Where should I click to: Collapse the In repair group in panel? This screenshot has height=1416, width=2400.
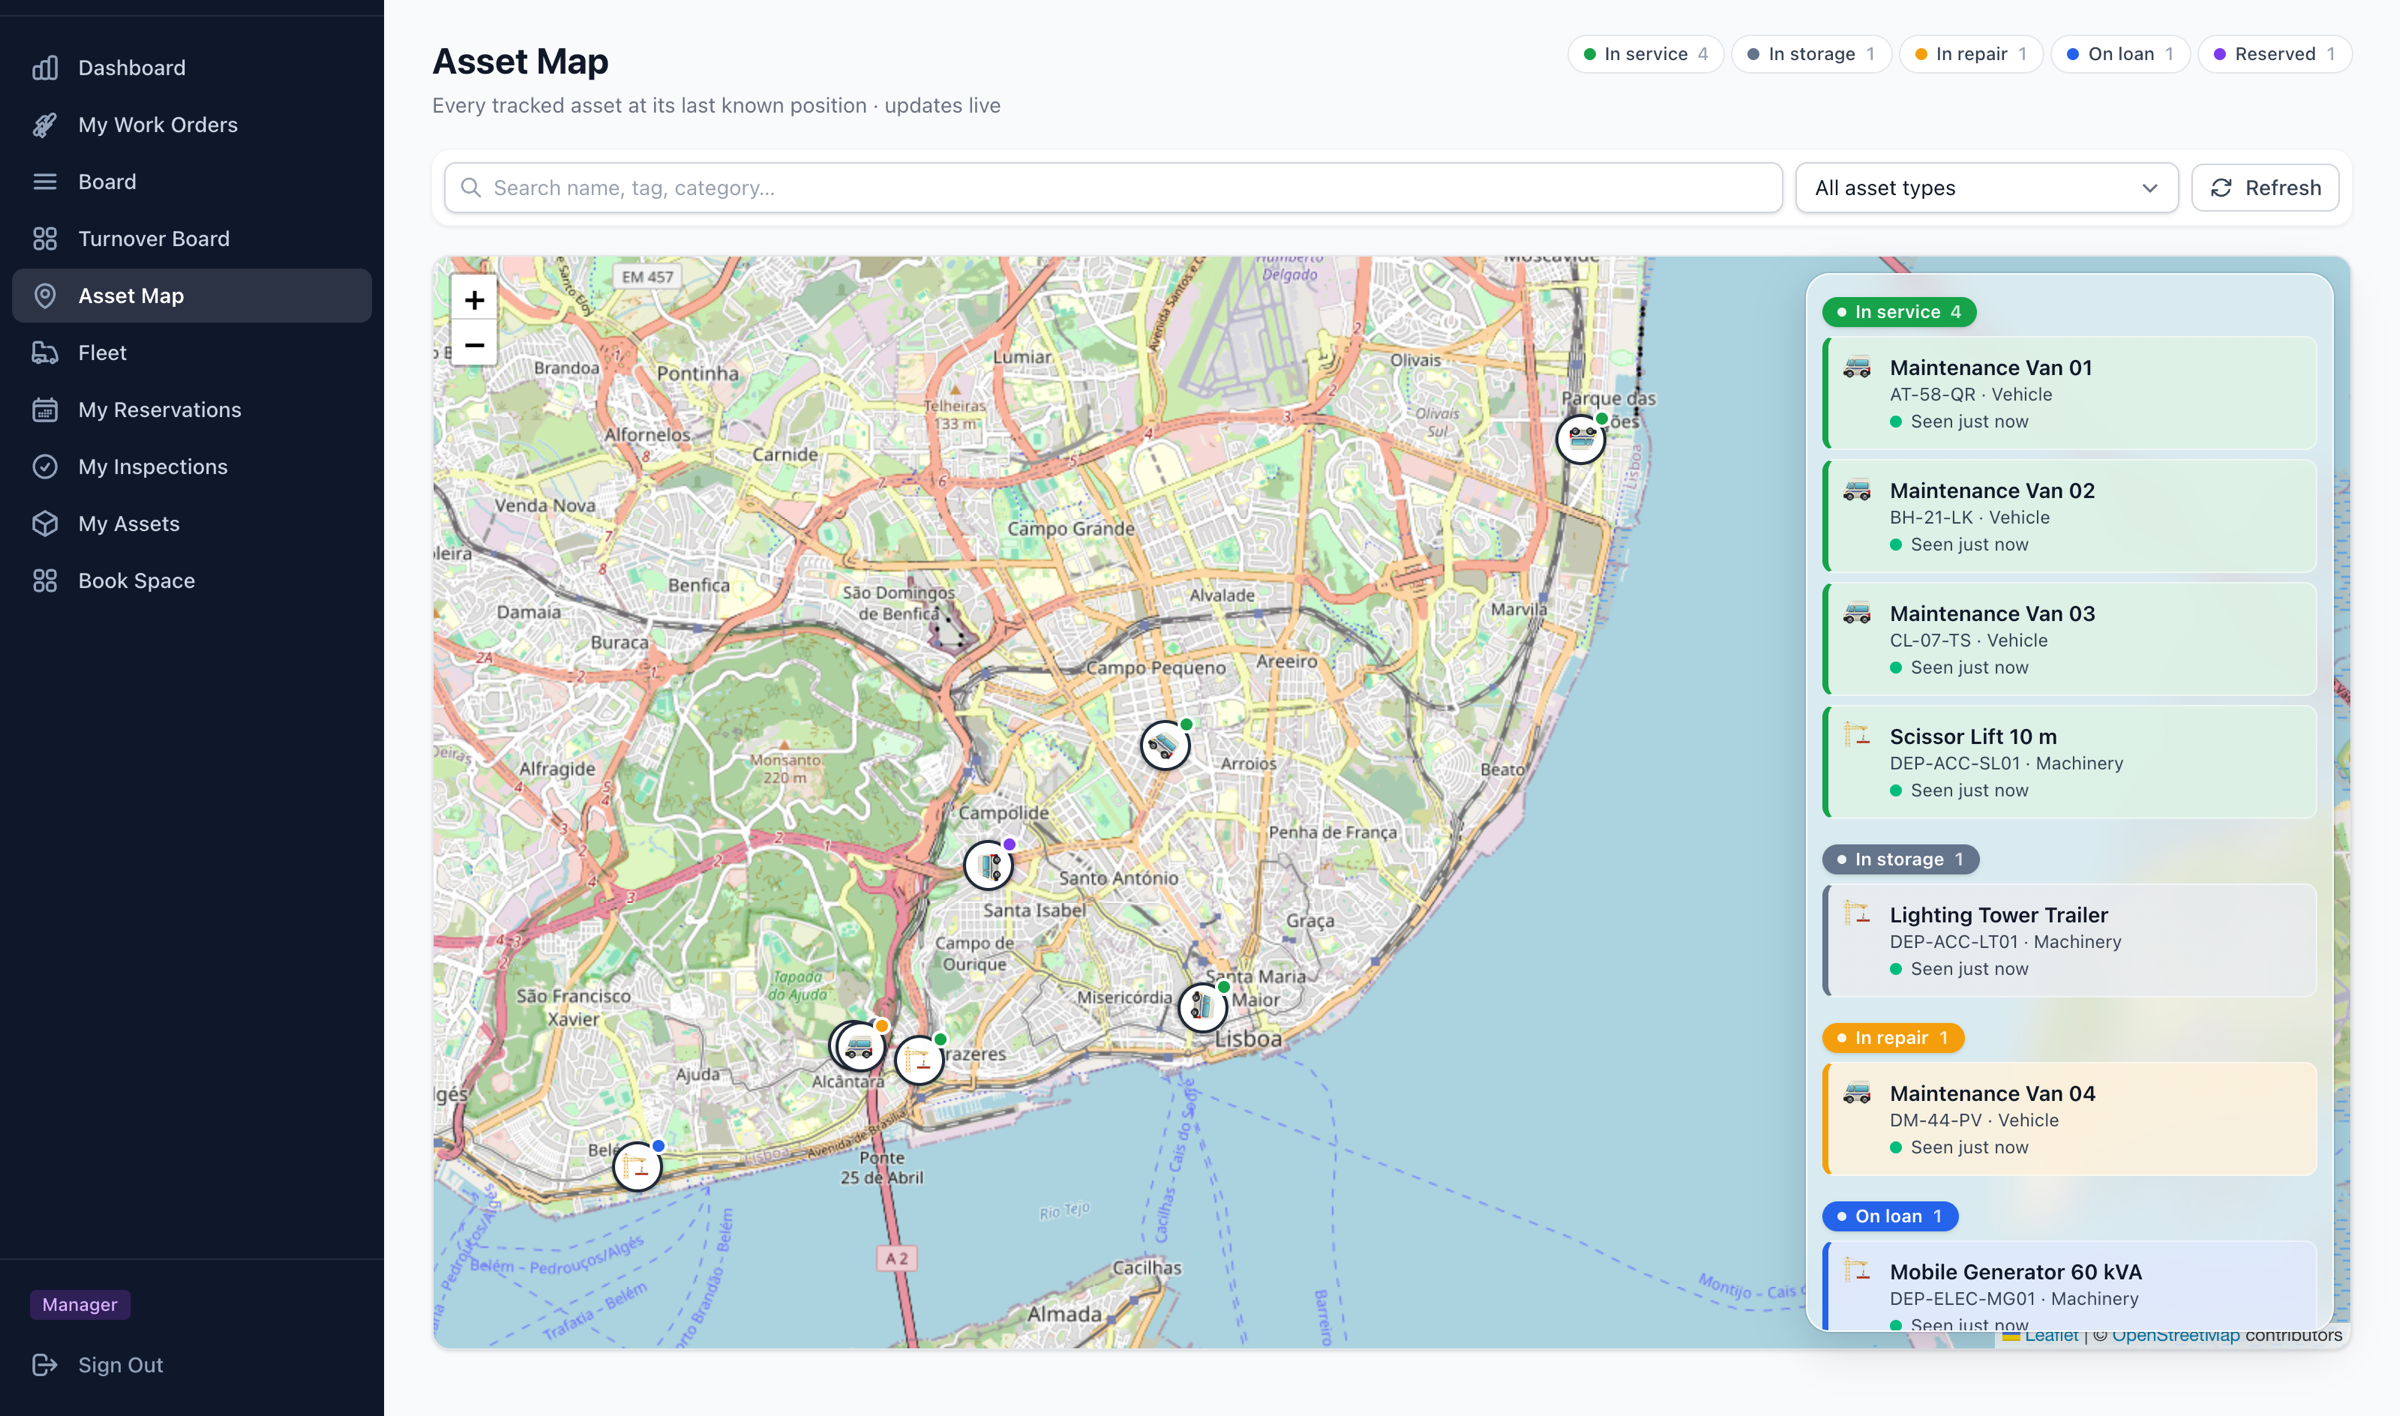point(1892,1038)
